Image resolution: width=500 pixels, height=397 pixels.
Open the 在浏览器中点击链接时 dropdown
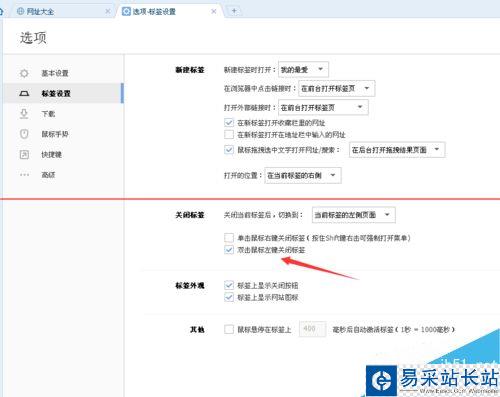pos(337,88)
